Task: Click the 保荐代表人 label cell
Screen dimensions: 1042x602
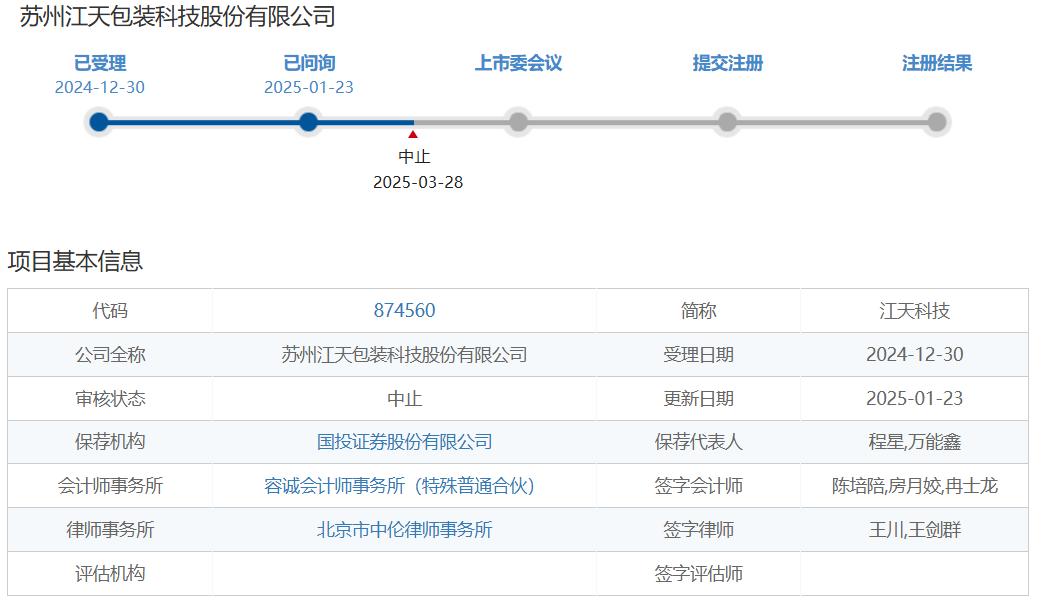Action: tap(698, 442)
